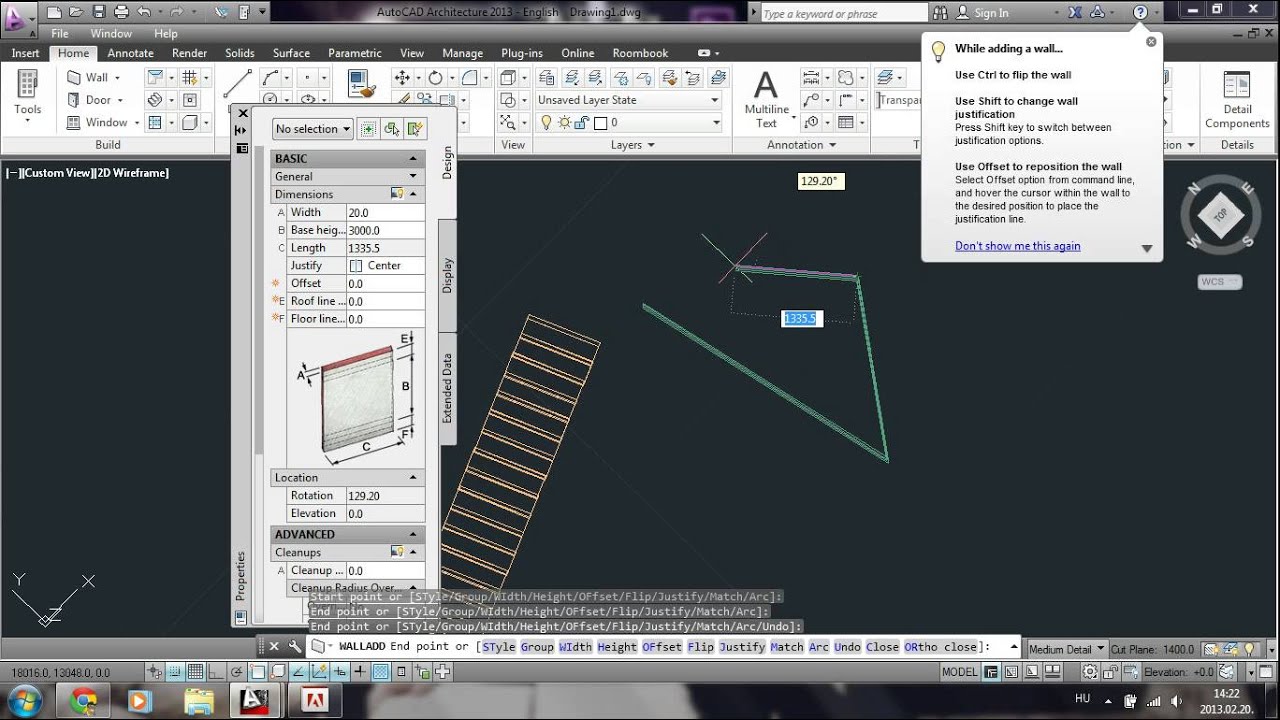Image resolution: width=1280 pixels, height=720 pixels.
Task: Choose the Justify option in command line
Action: coord(742,647)
